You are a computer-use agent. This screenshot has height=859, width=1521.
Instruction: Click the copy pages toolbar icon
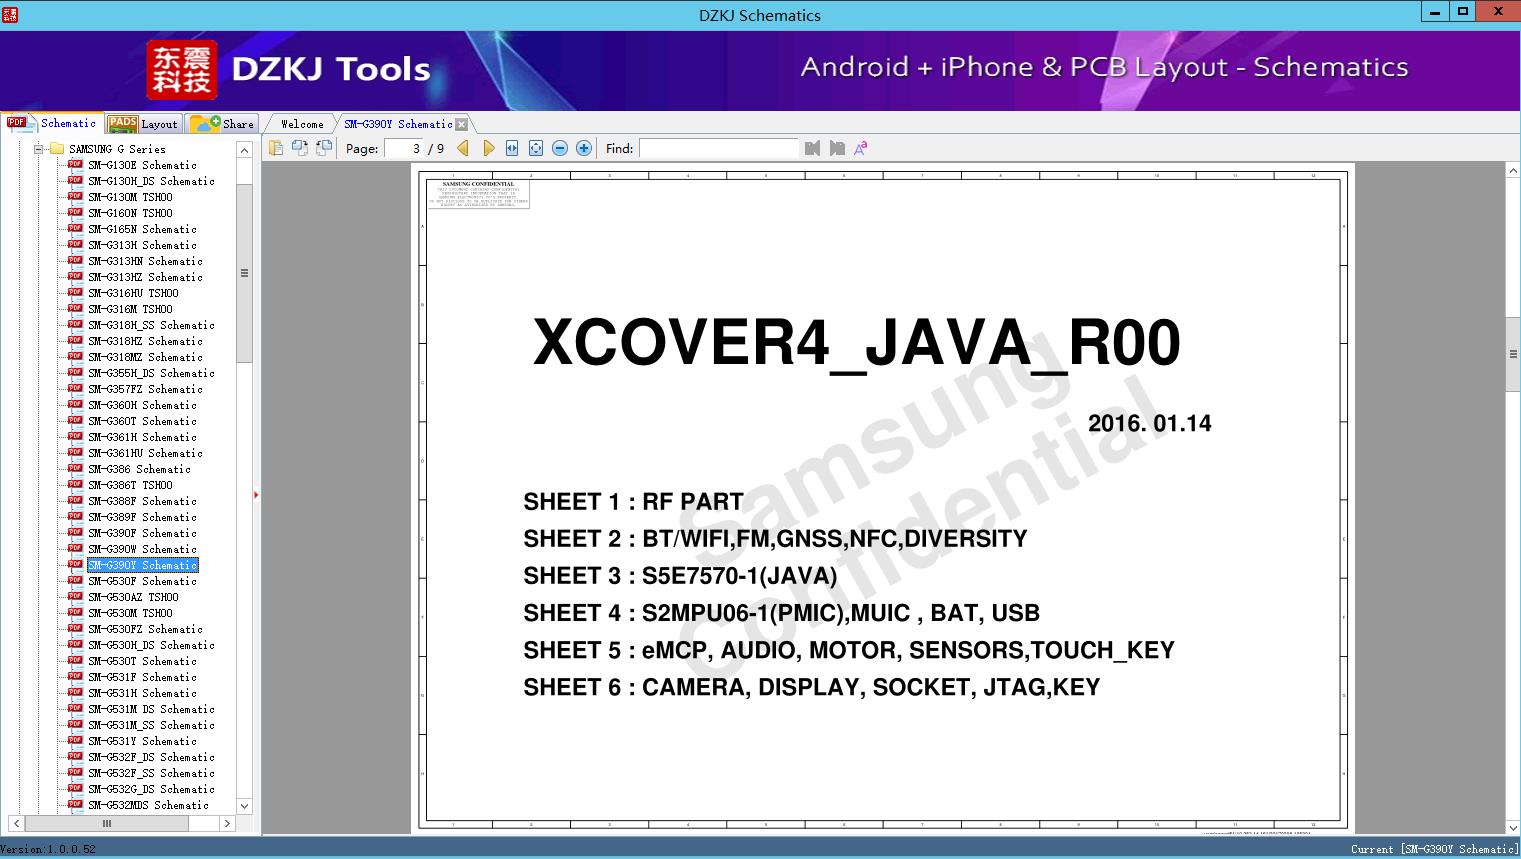click(276, 148)
